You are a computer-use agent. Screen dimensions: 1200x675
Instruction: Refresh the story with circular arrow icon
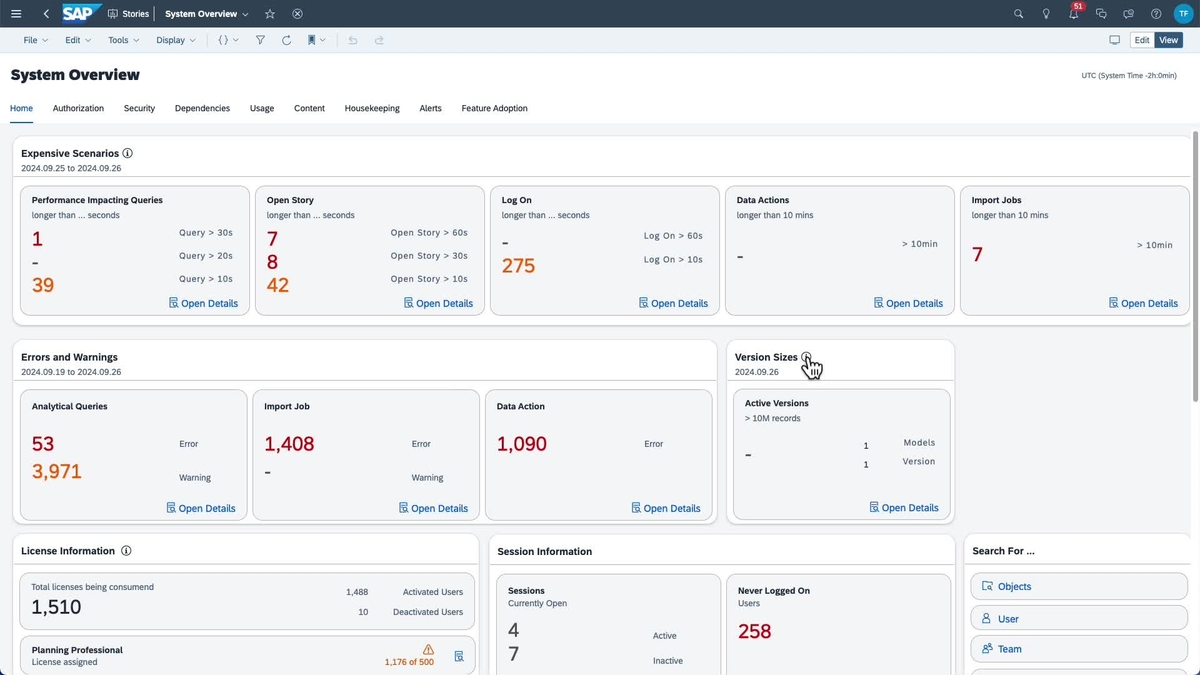click(x=286, y=40)
